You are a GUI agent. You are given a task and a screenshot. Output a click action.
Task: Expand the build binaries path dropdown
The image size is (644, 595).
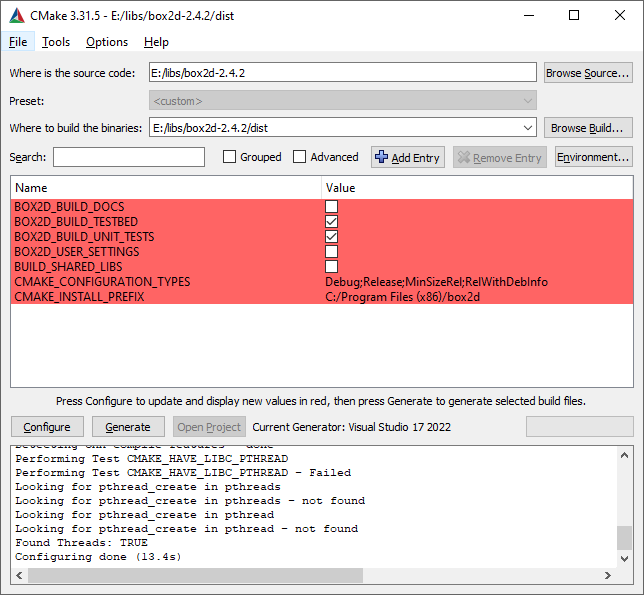tap(528, 128)
